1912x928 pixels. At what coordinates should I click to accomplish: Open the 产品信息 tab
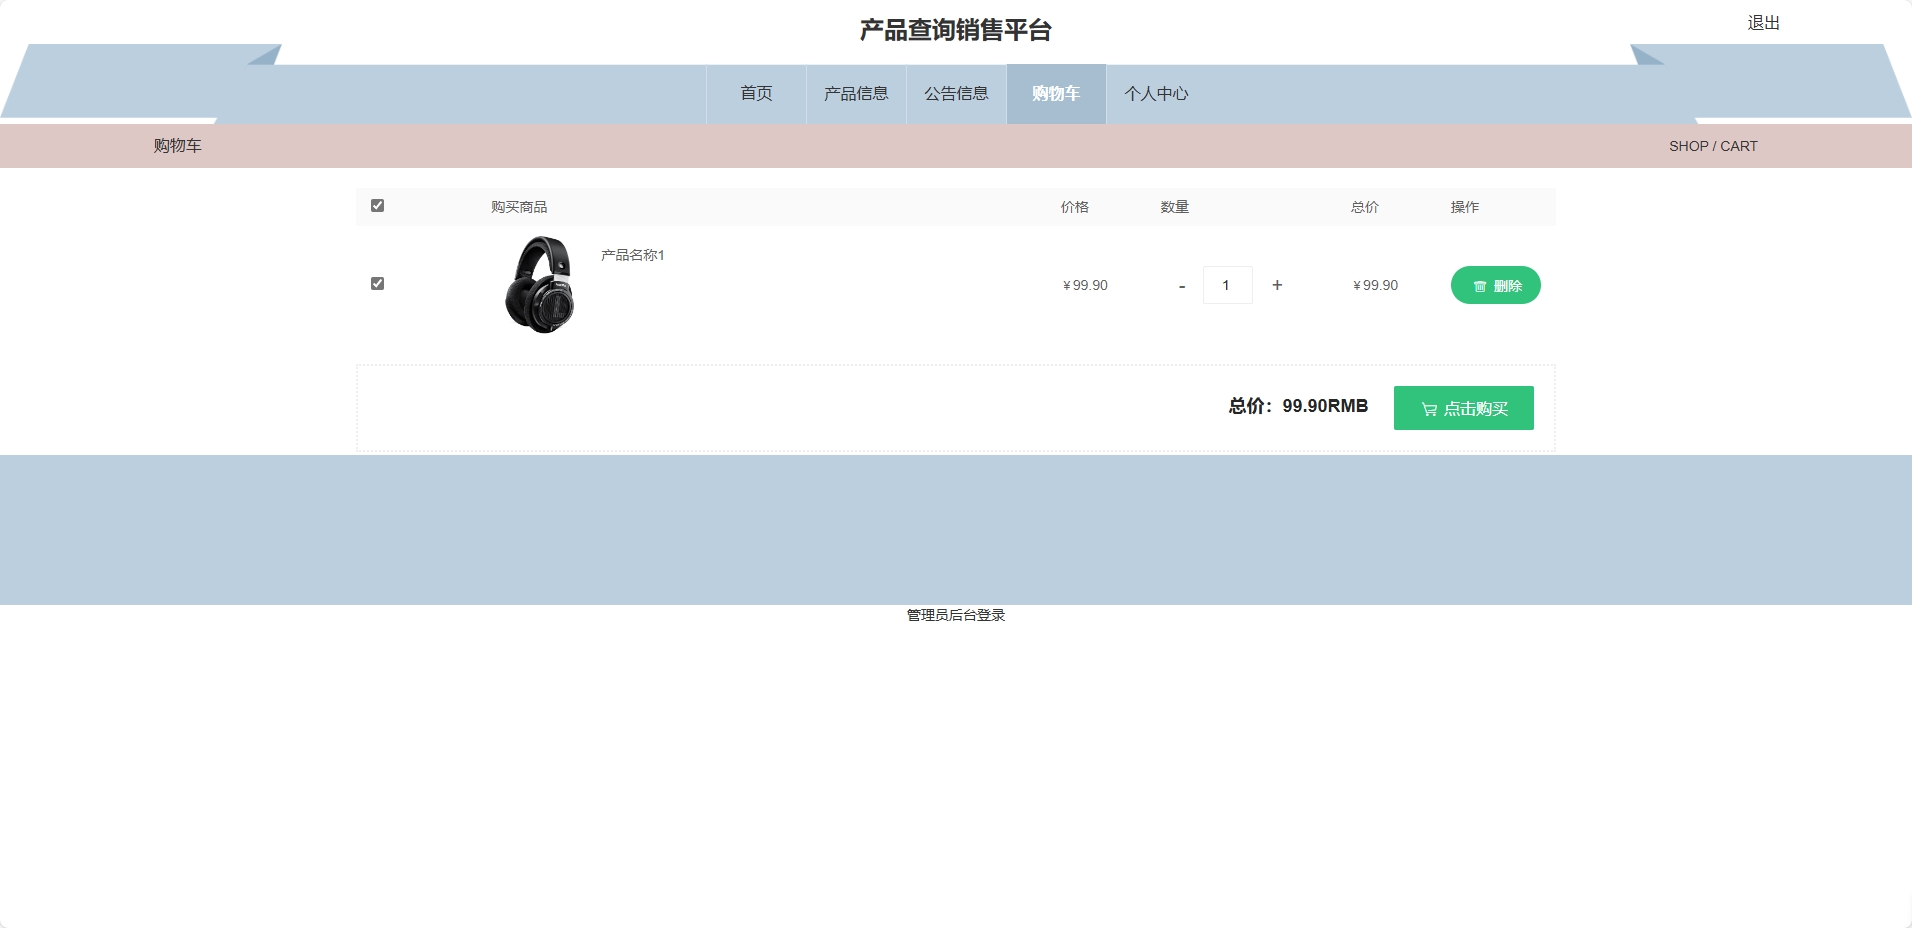point(855,93)
